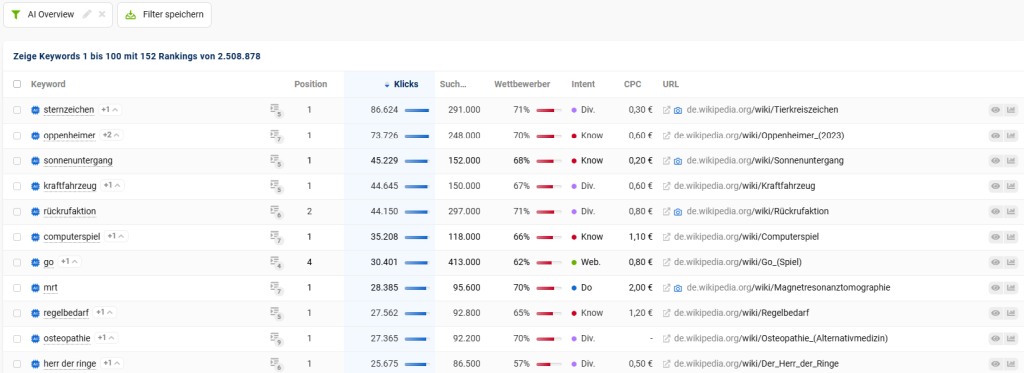This screenshot has width=1024, height=373.
Task: Check the mrt row checkbox
Action: (17, 287)
